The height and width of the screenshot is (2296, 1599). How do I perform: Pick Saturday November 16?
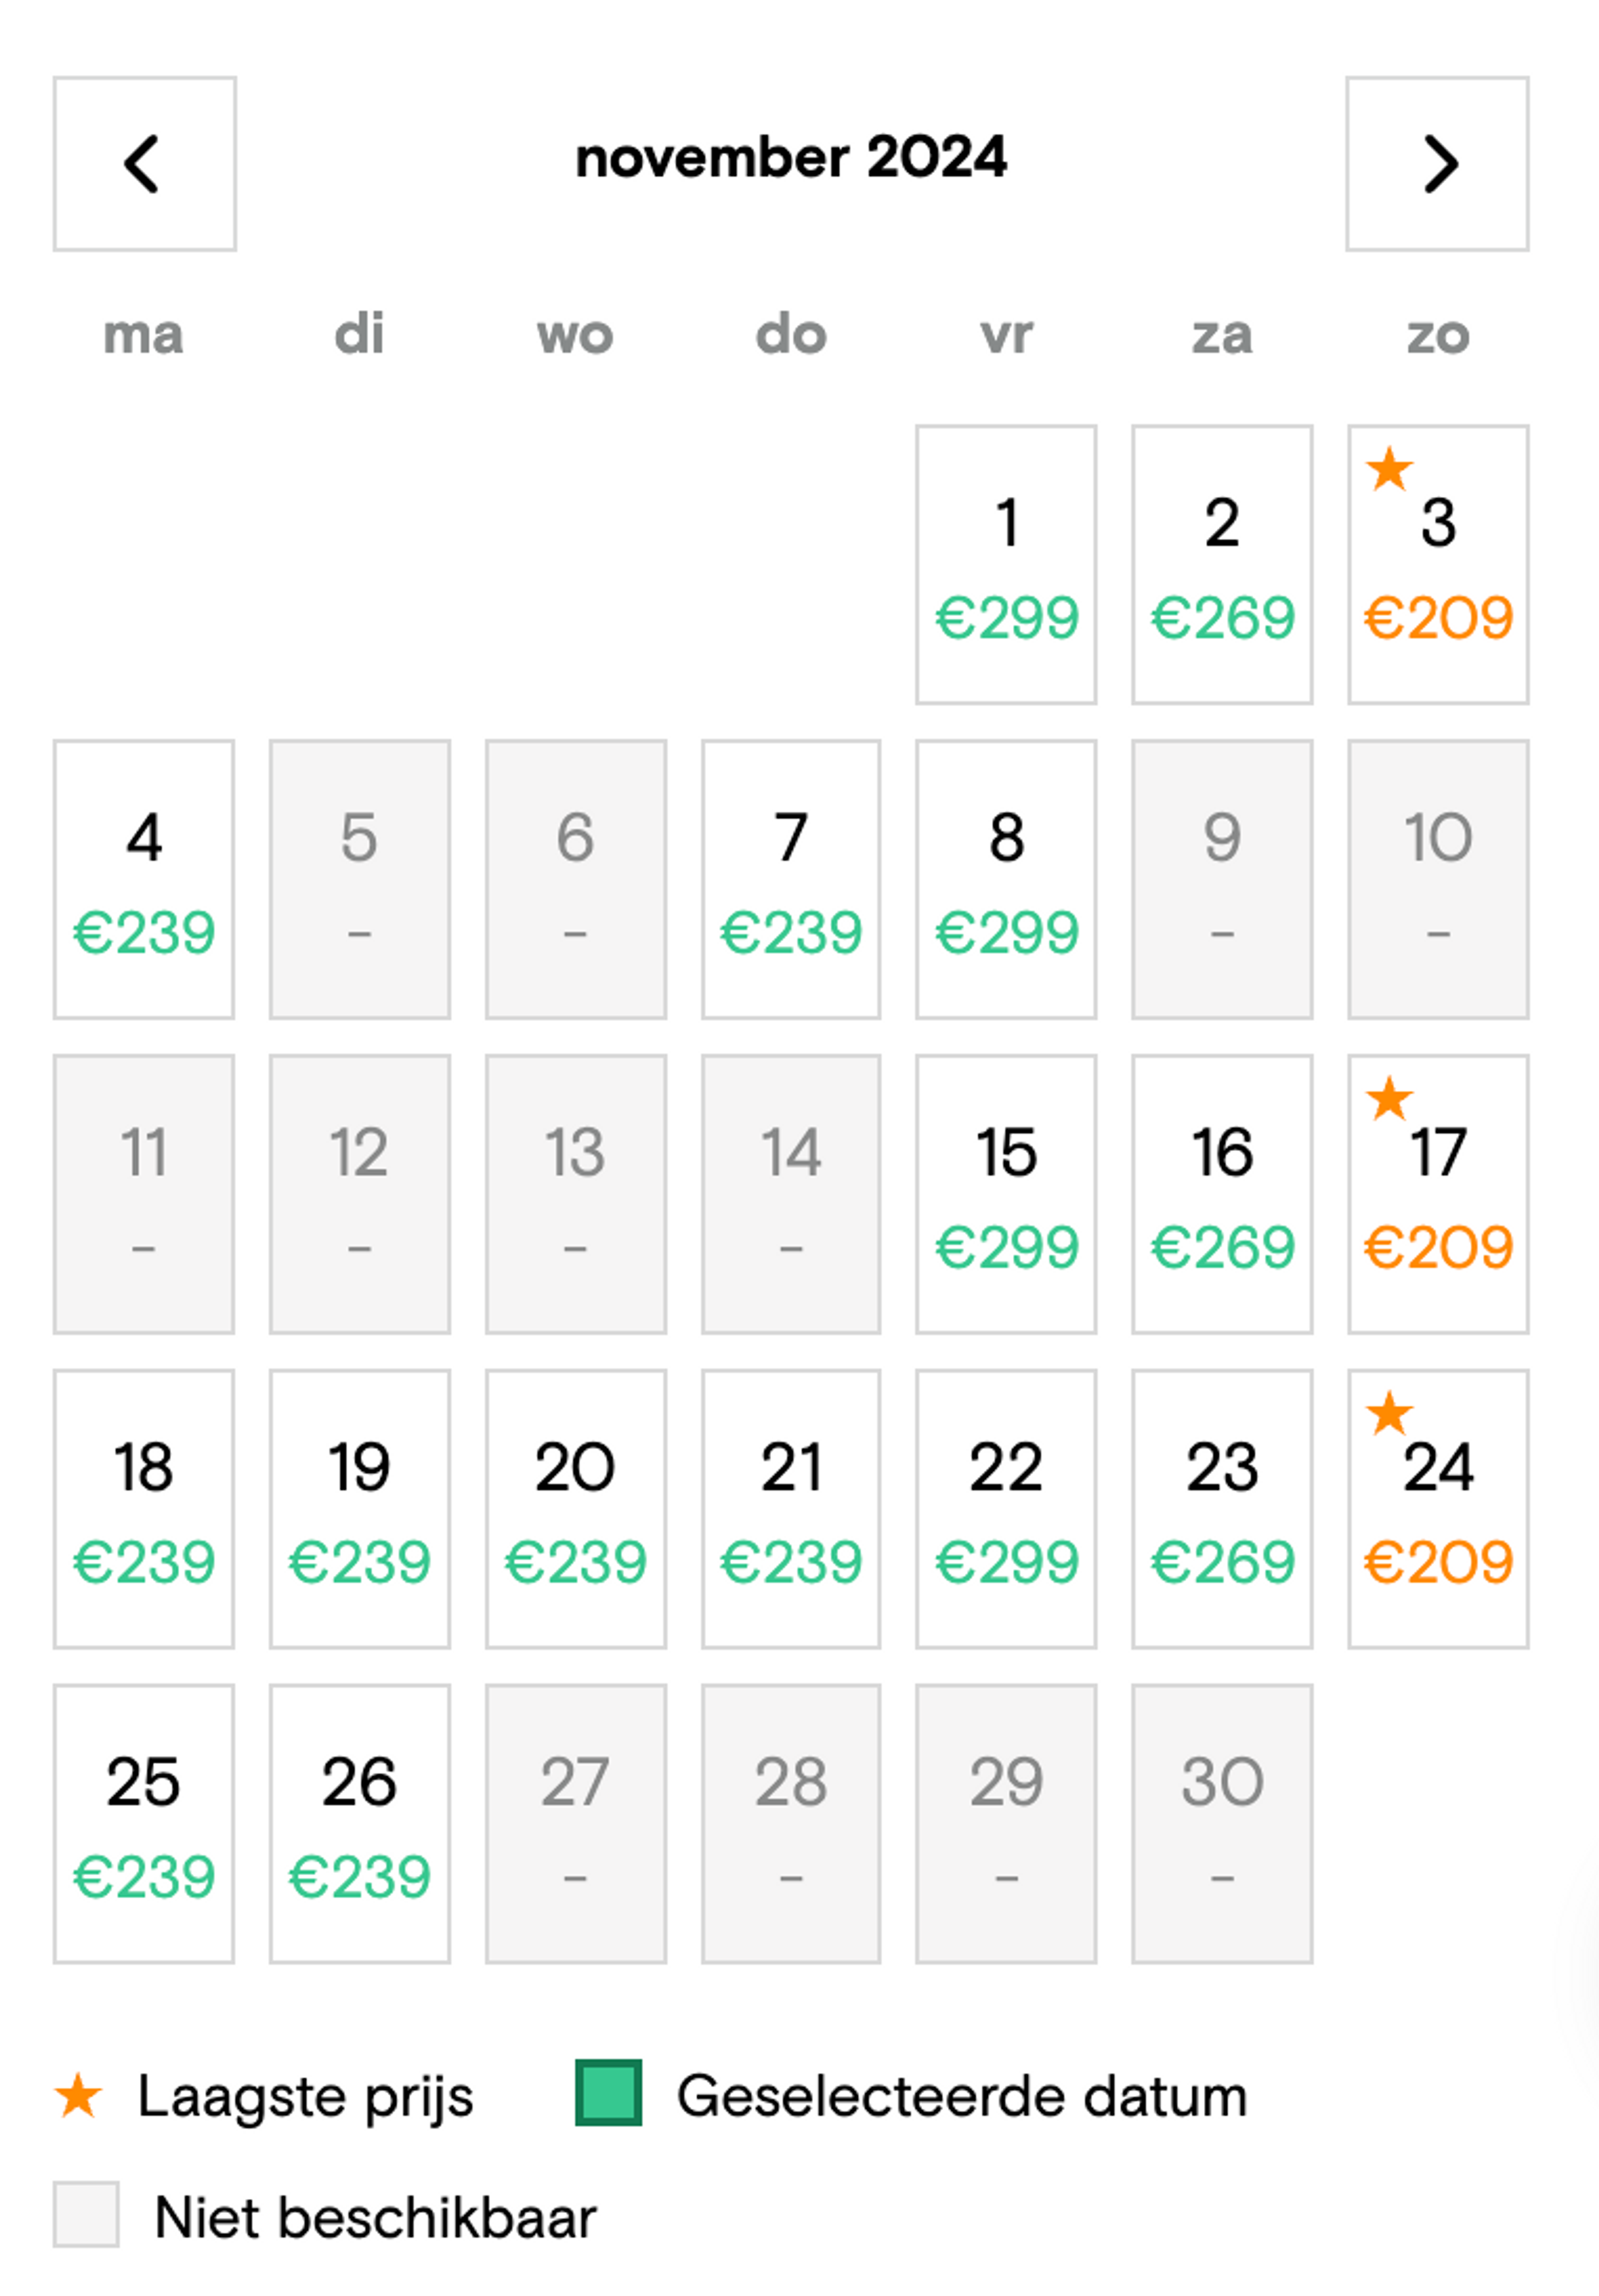pos(1222,1194)
